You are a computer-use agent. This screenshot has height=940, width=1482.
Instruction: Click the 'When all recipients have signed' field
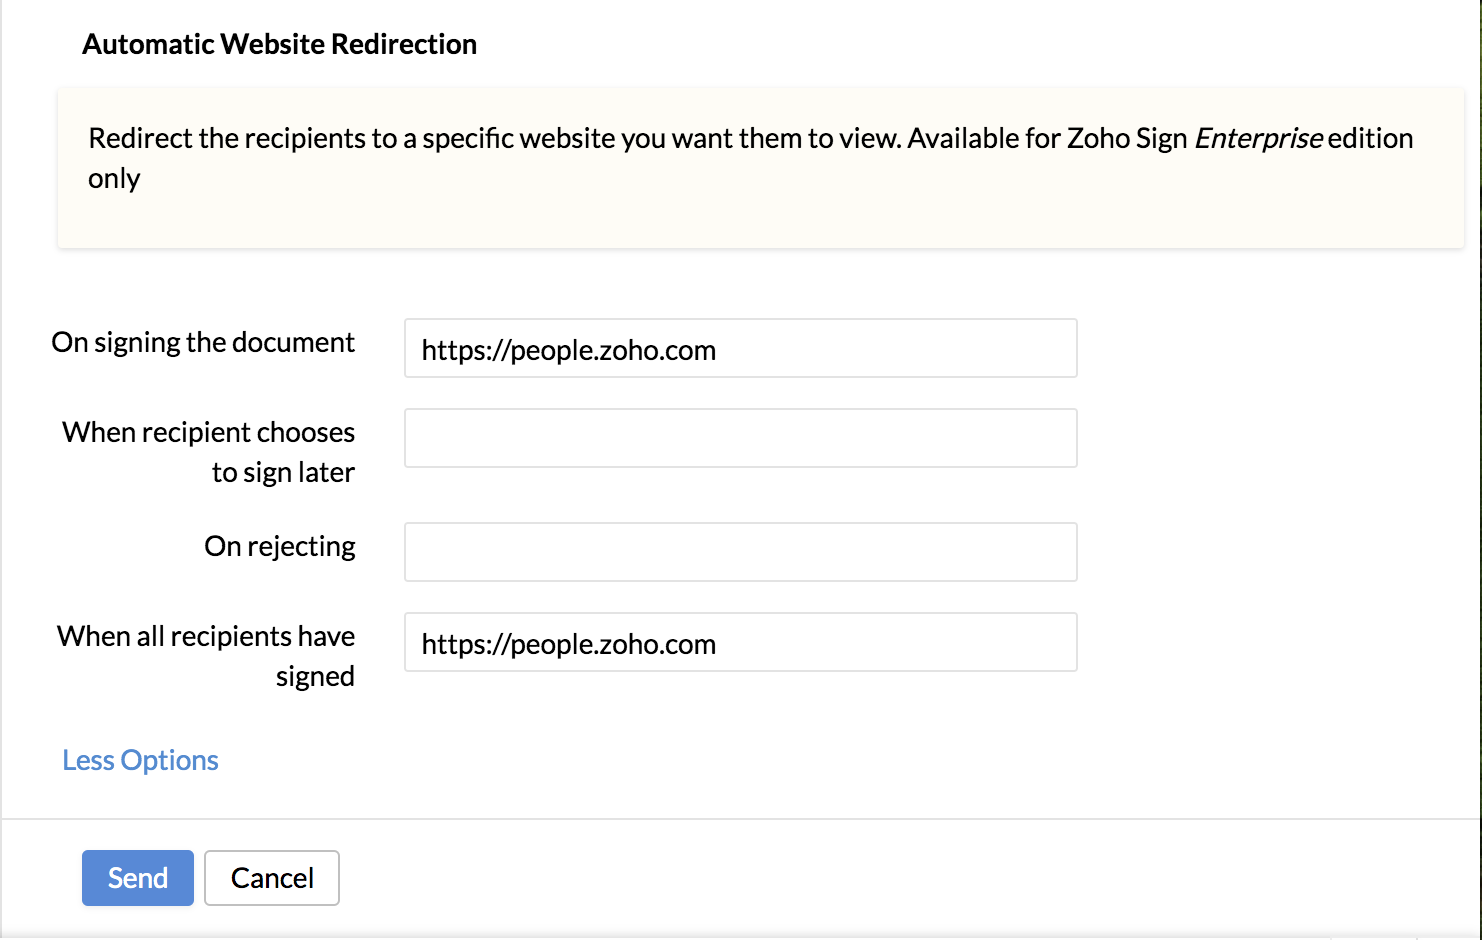tap(740, 642)
